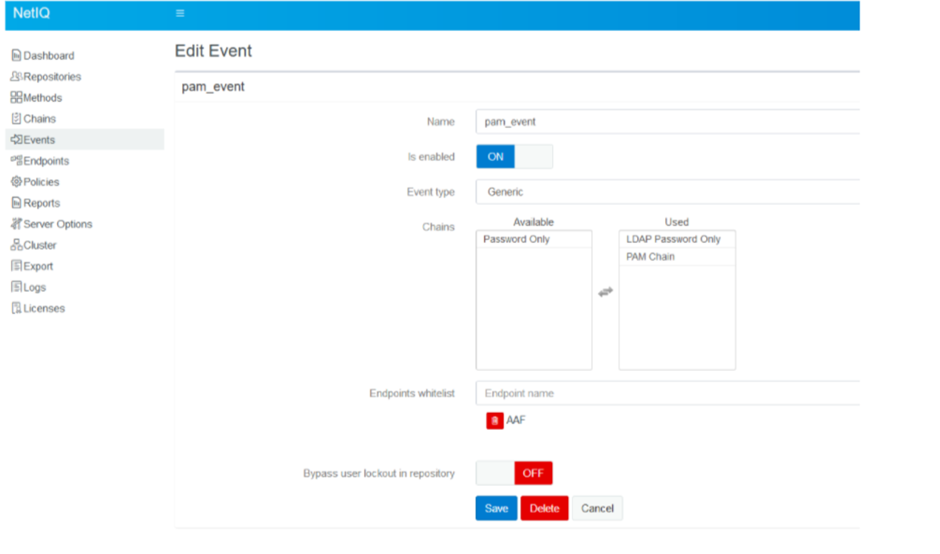Click the Endpoints icon in sidebar

pos(16,160)
